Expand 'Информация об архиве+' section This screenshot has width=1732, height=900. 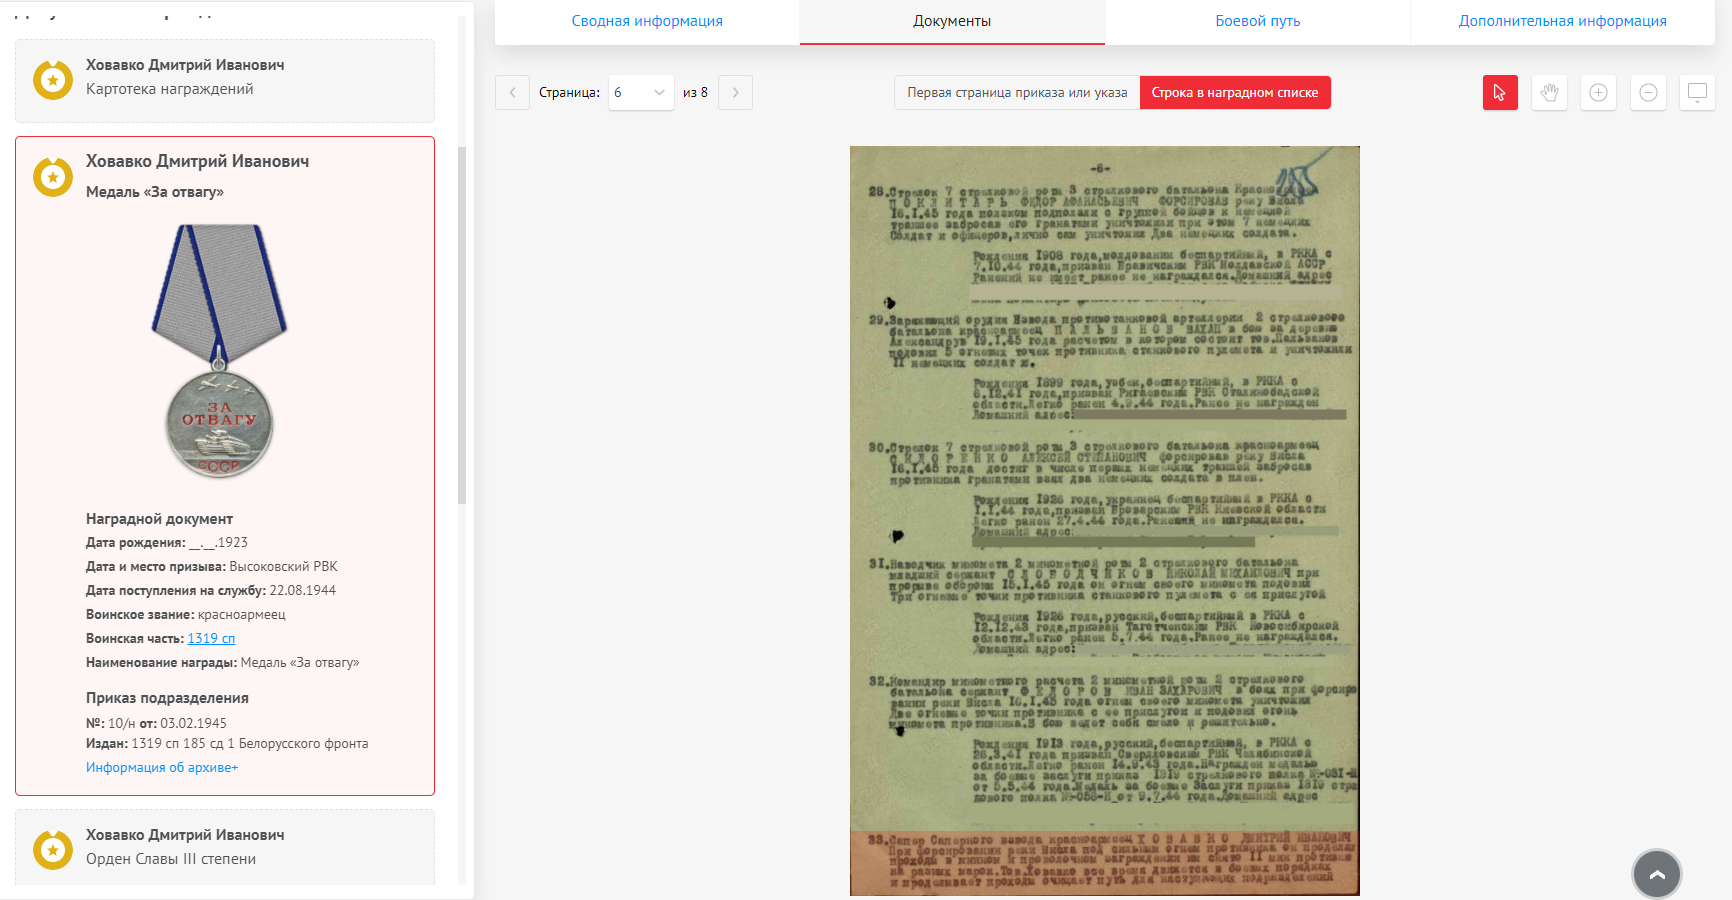click(162, 767)
